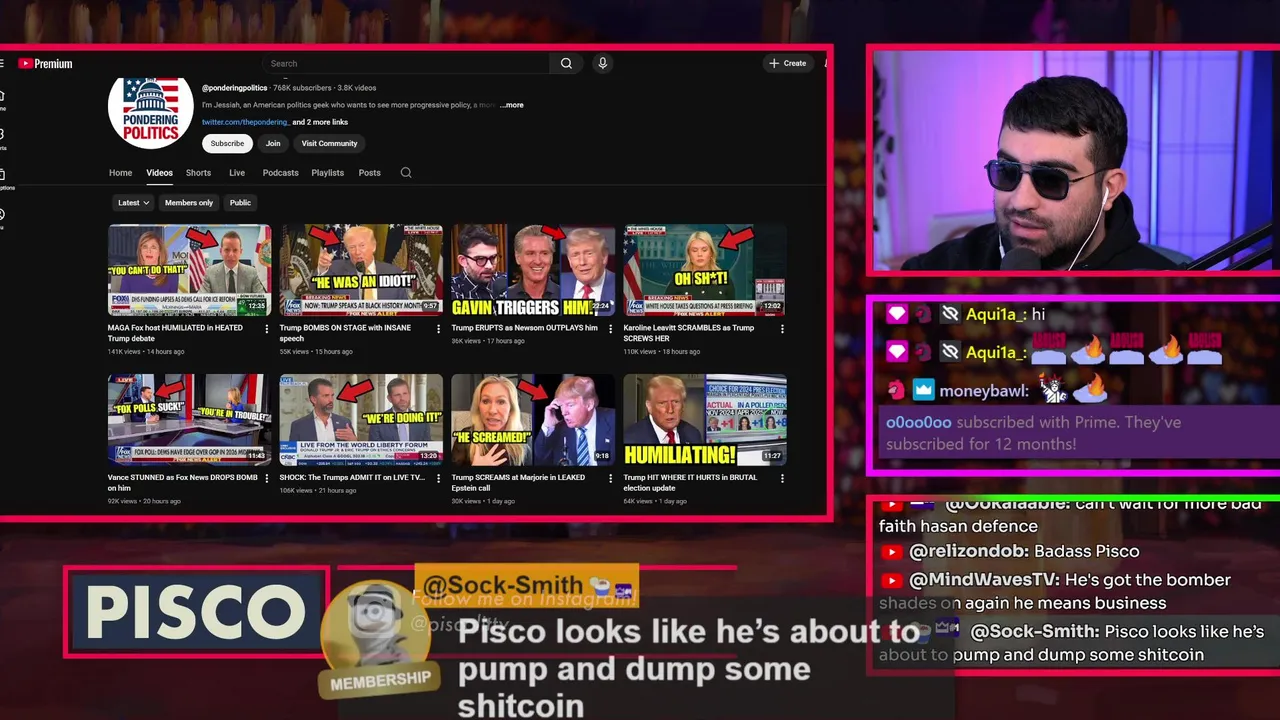Click @relizondob in YouTube chat

[x=968, y=551]
